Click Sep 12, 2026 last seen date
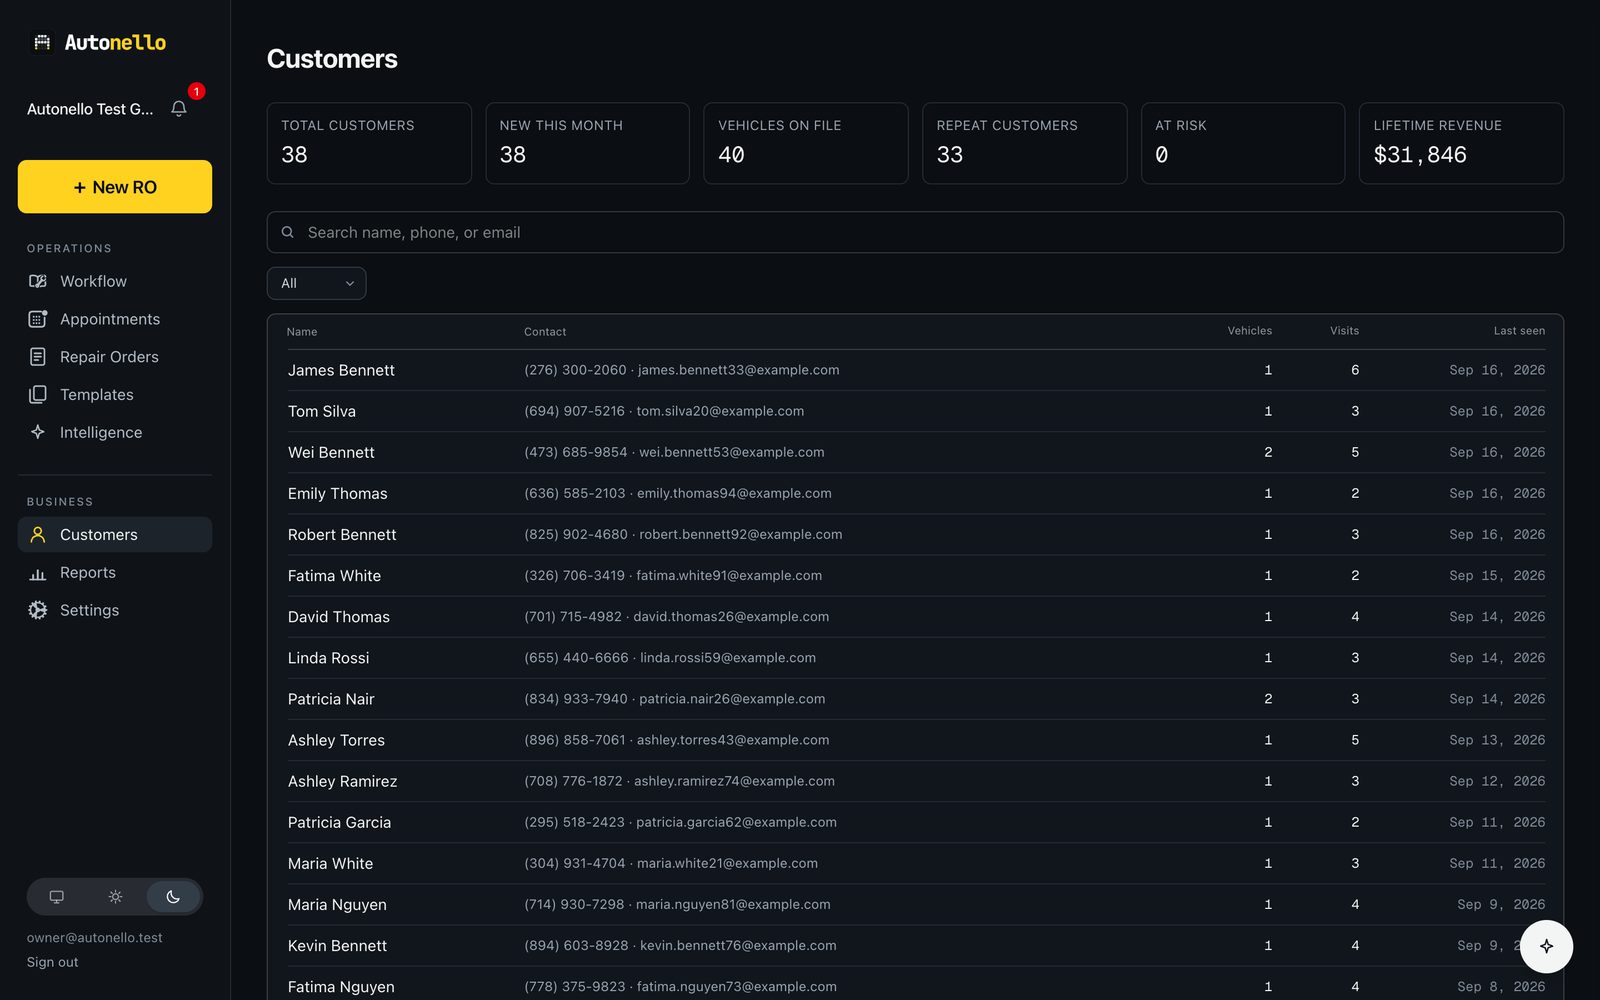 [1497, 781]
